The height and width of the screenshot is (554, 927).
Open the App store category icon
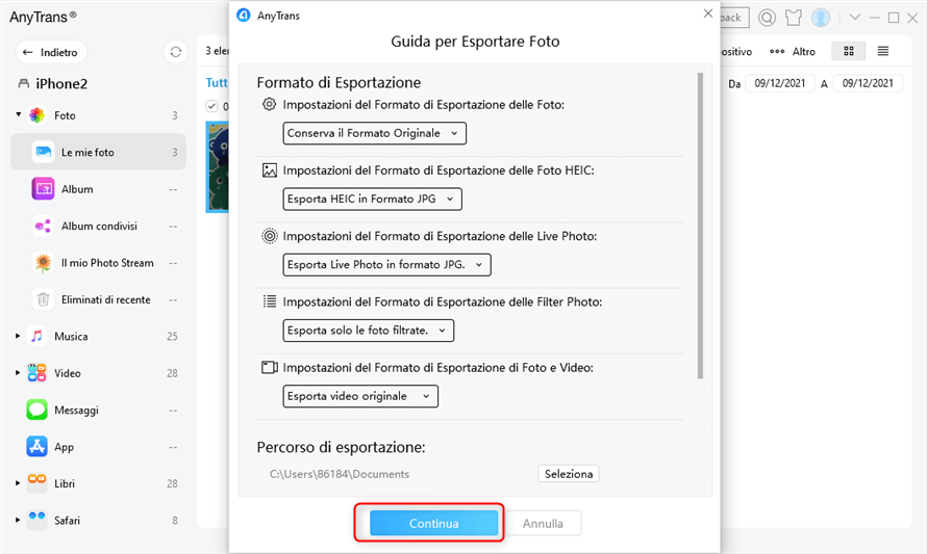(x=37, y=447)
